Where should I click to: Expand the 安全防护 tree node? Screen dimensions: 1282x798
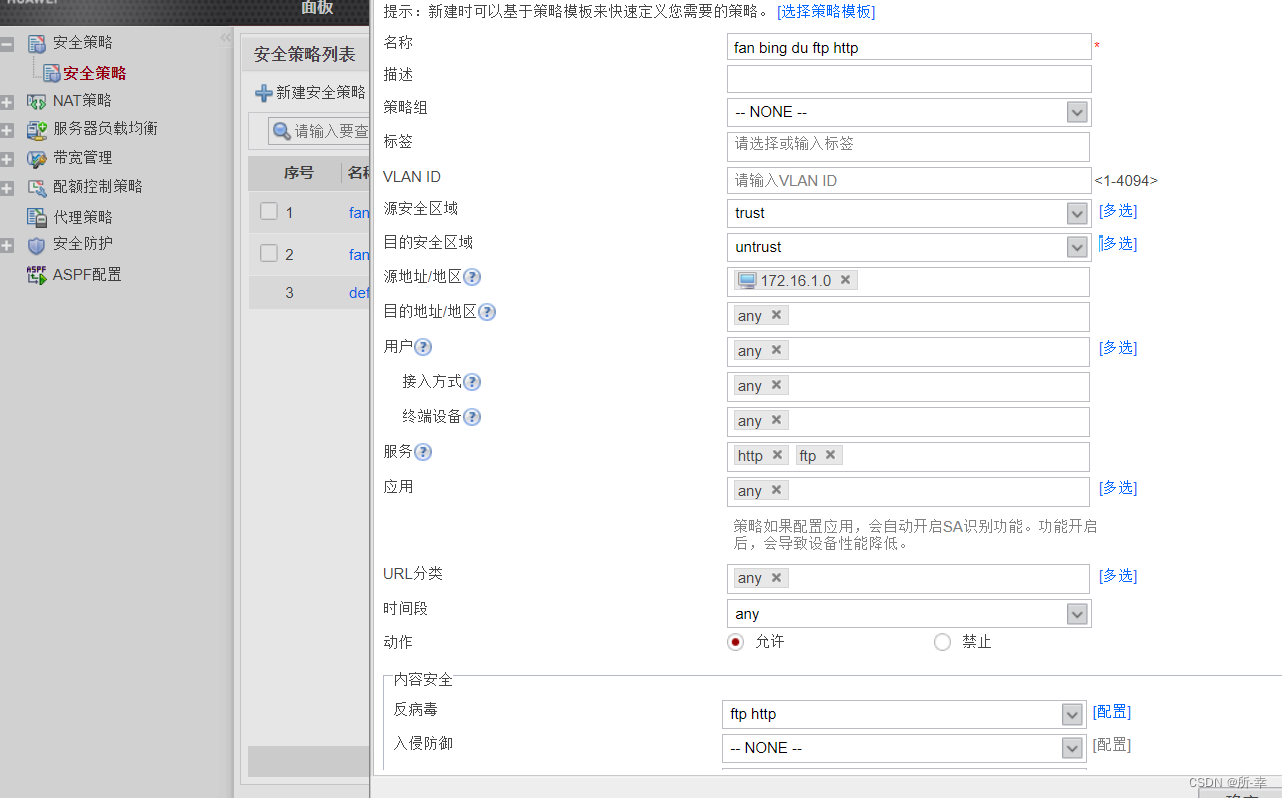8,246
